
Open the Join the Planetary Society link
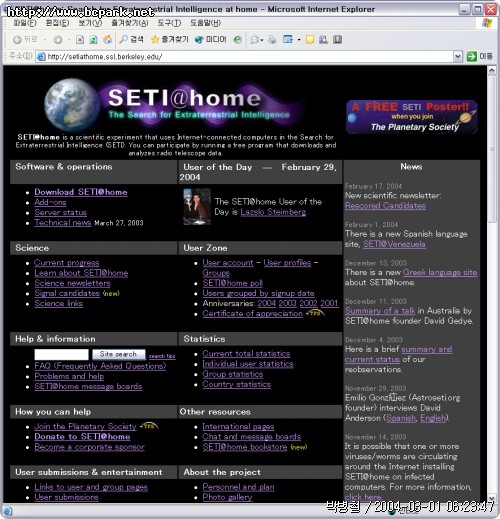click(x=85, y=426)
